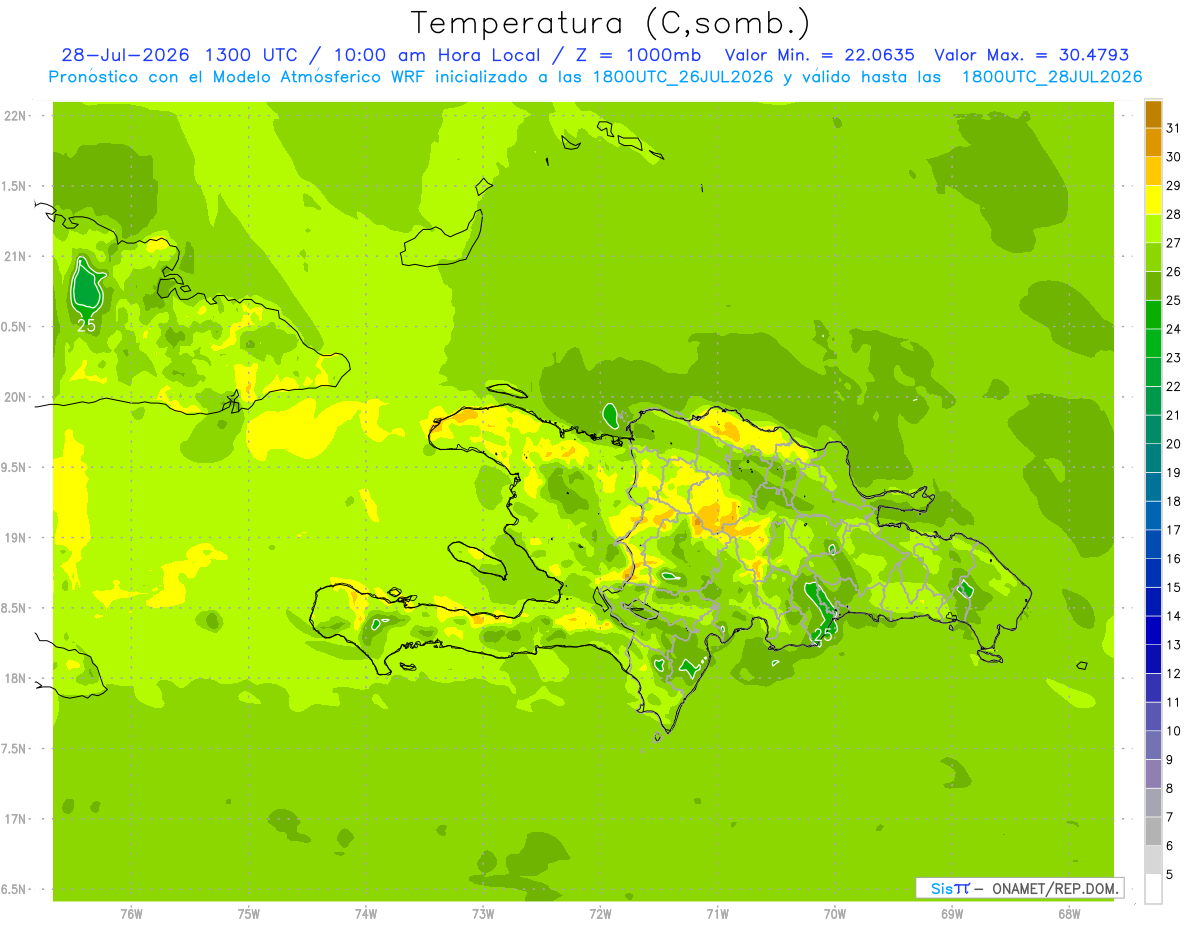Click the white swatch below the 5 mark

click(1153, 889)
